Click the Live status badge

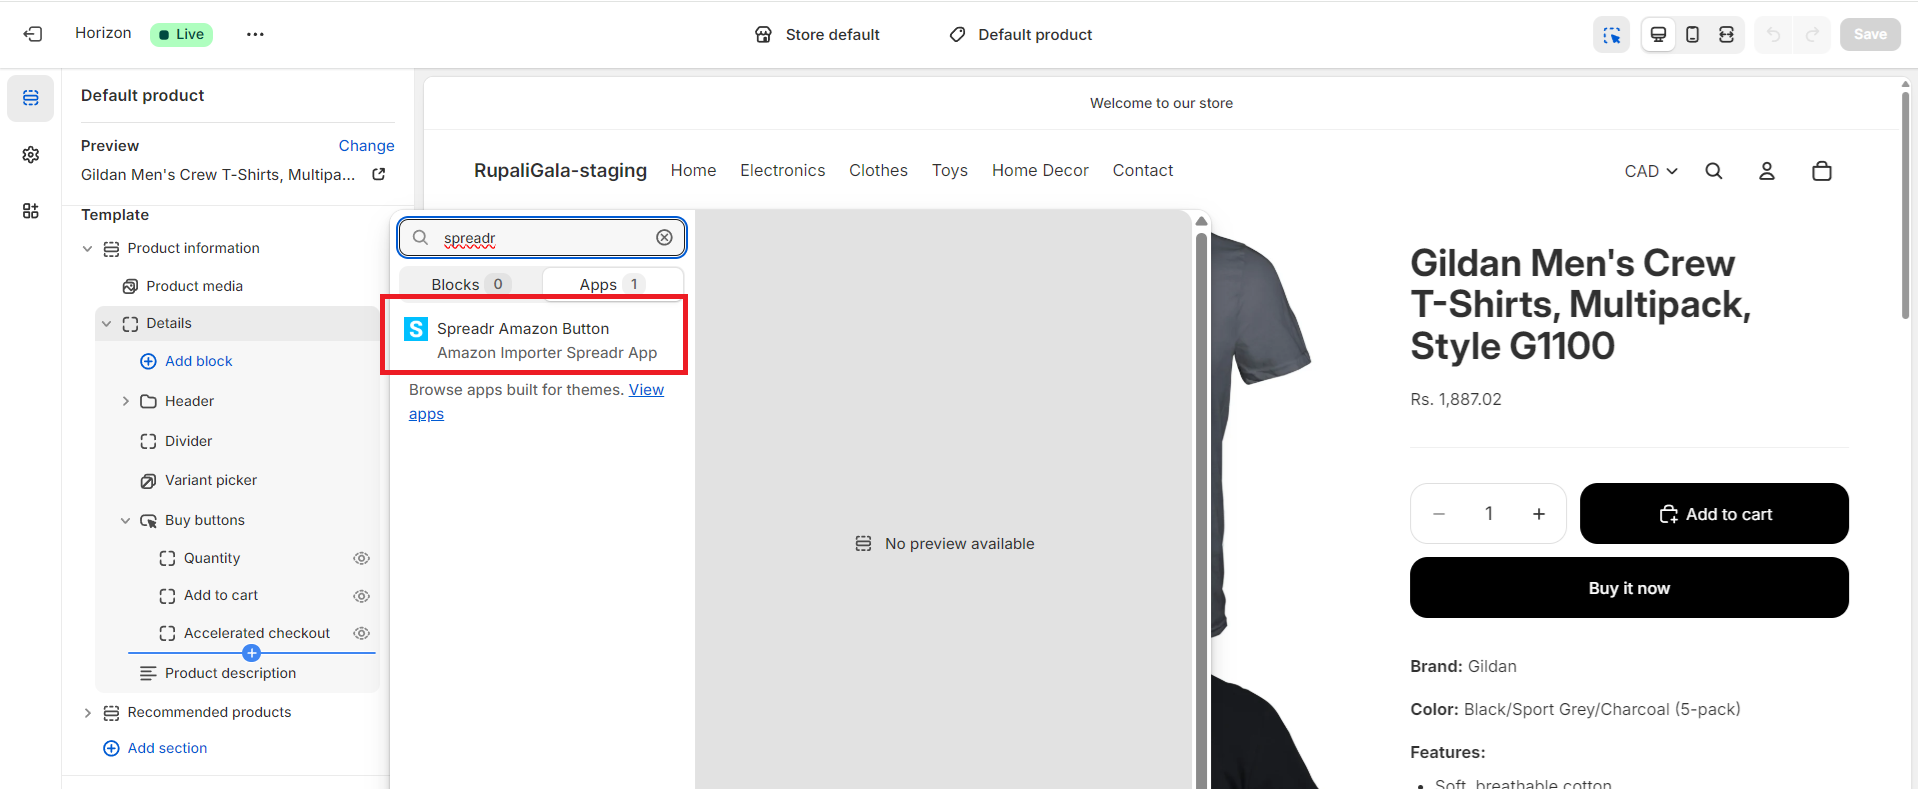point(182,34)
